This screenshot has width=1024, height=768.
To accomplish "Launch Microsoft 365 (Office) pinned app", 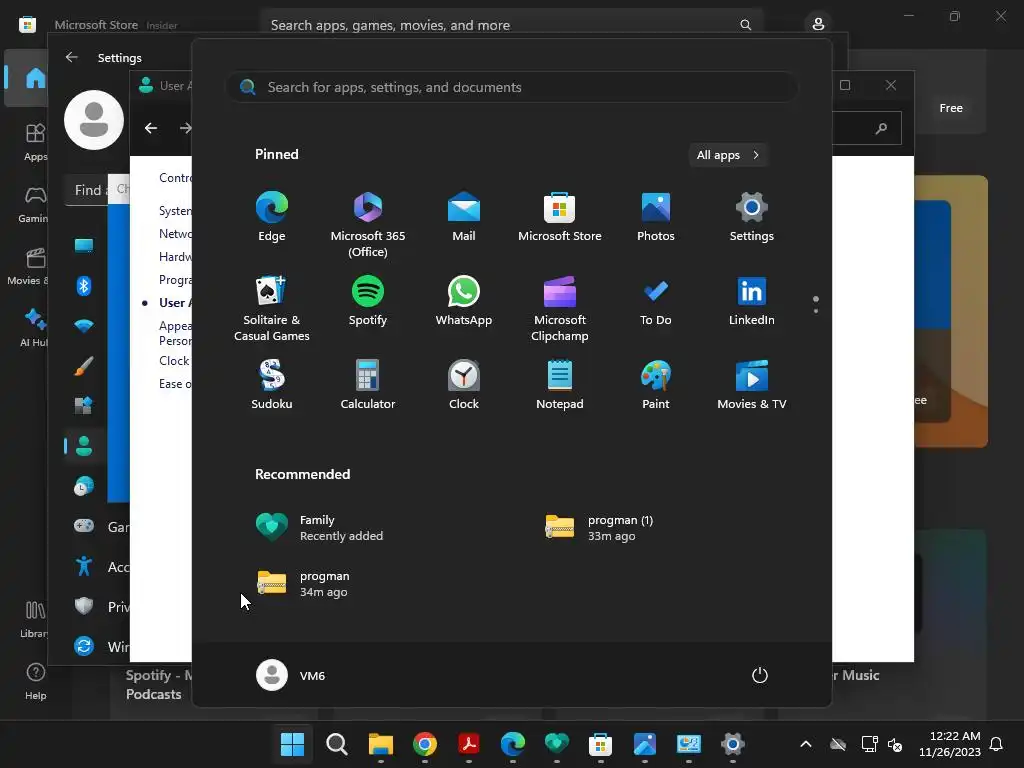I will tap(368, 225).
